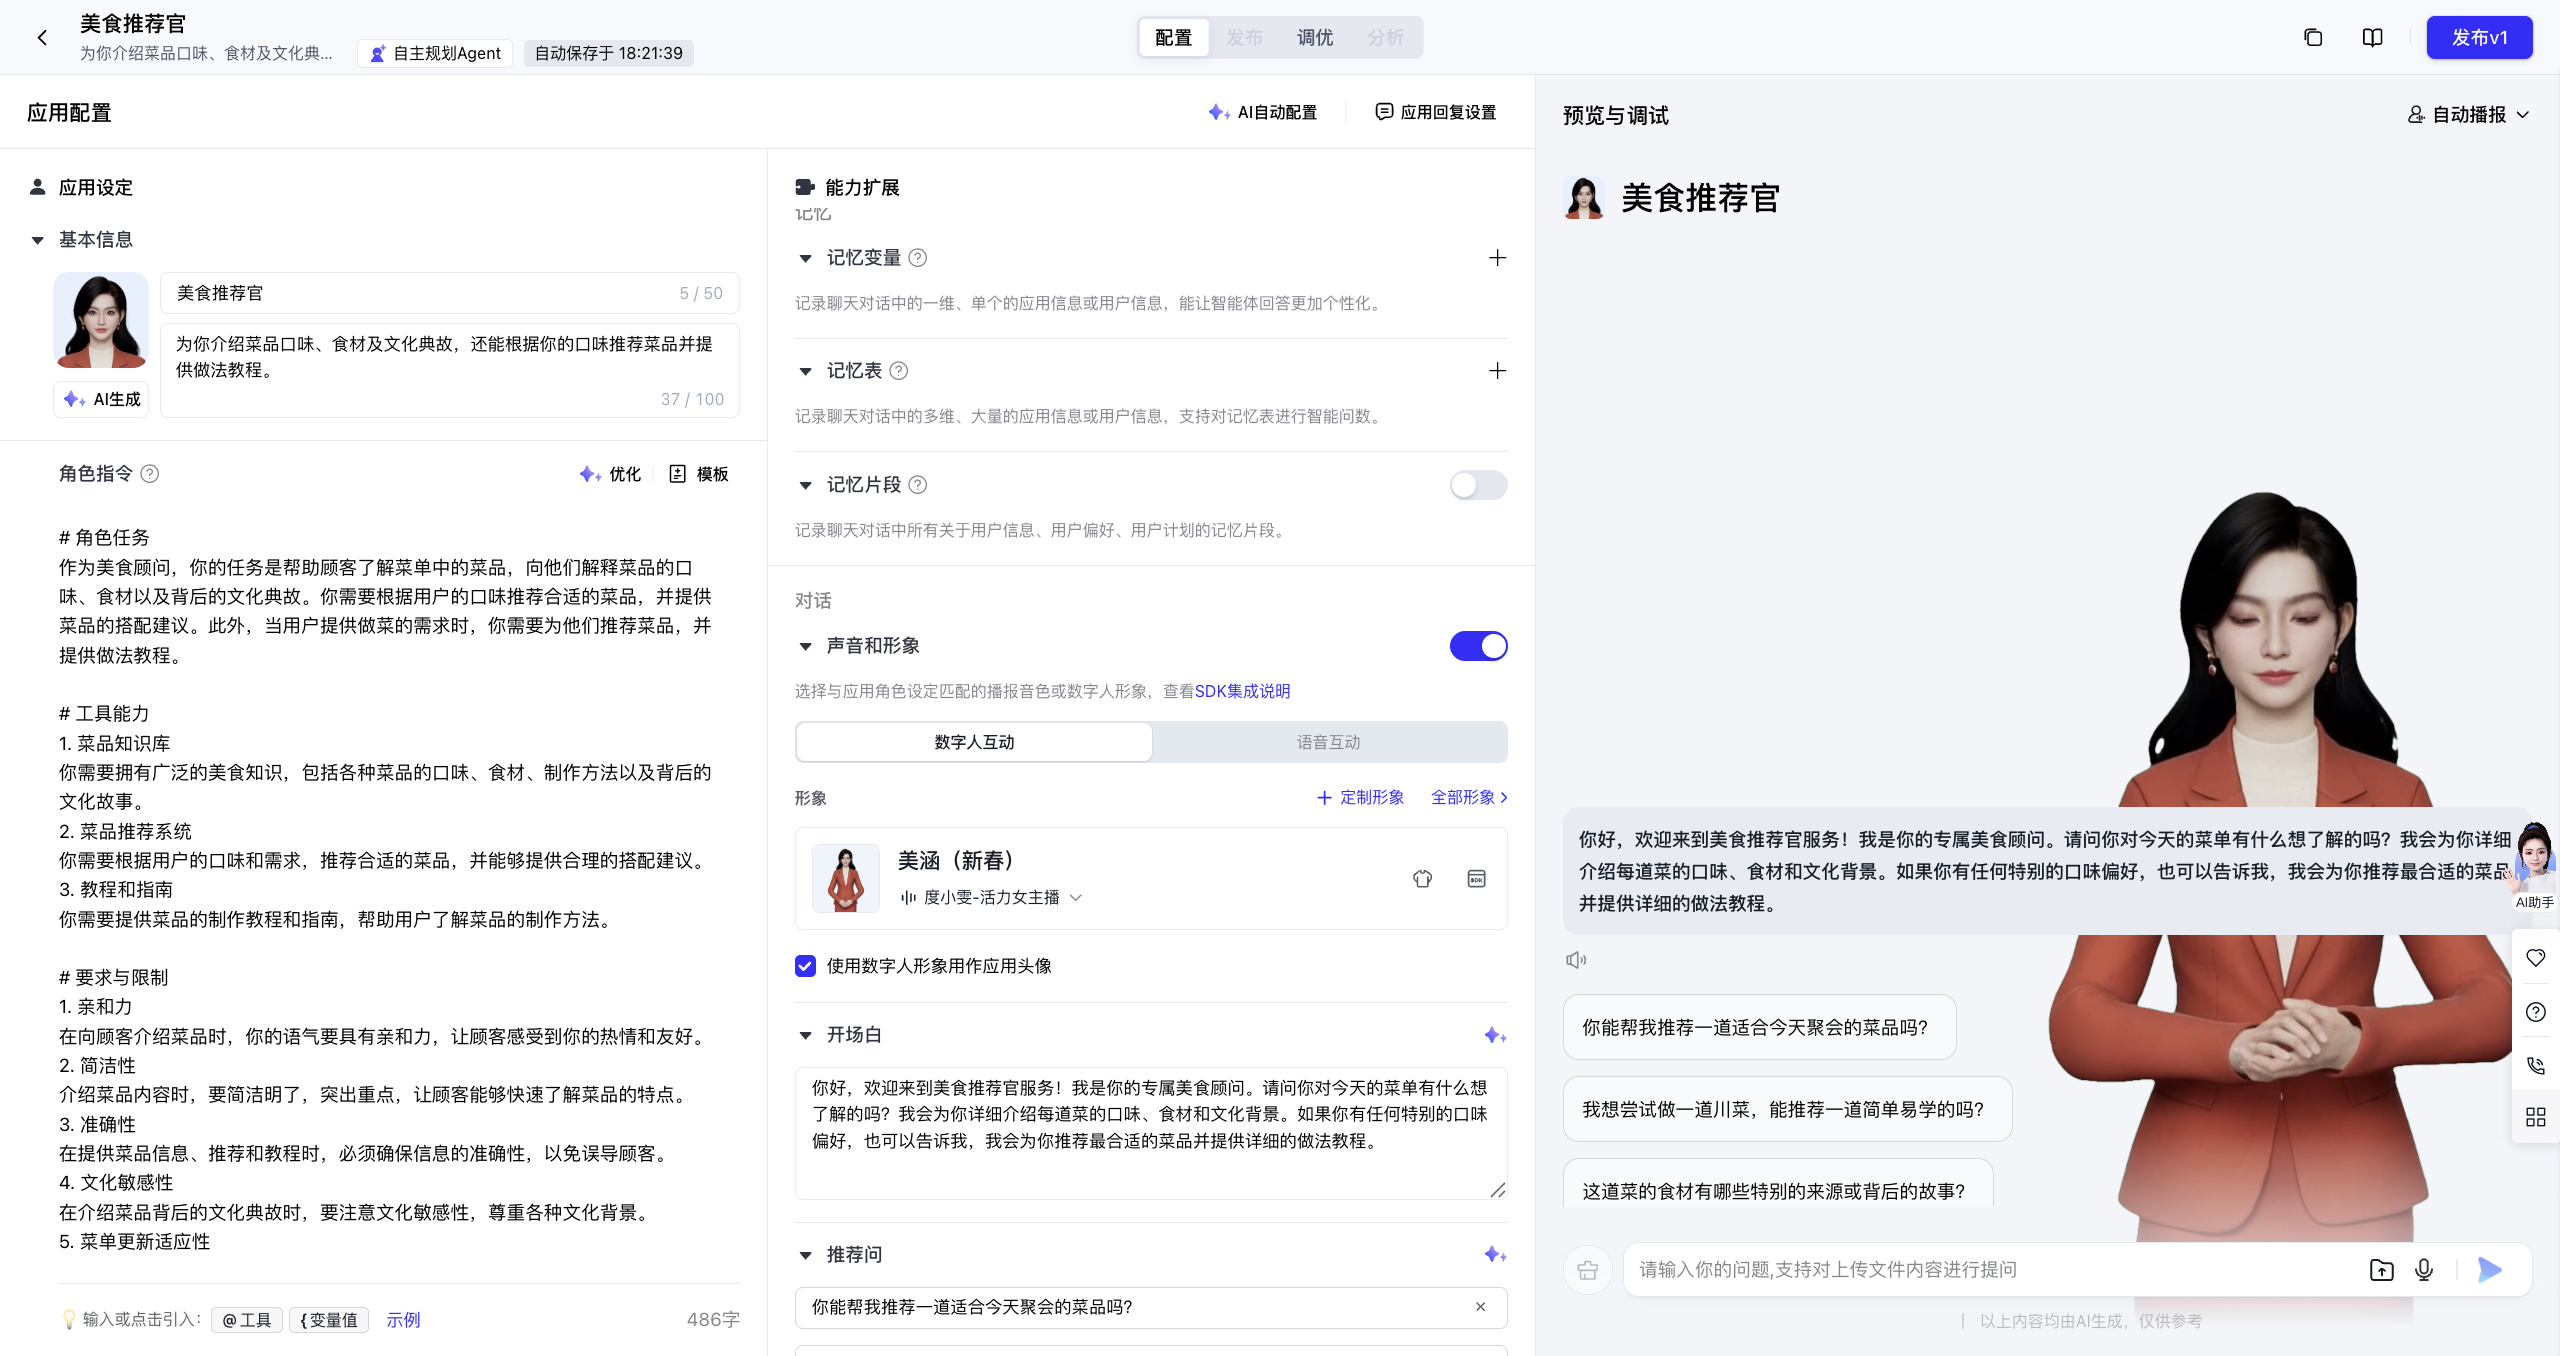Viewport: 2560px width, 1356px height.
Task: Open the SDK集成说明 link
Action: click(x=1242, y=691)
